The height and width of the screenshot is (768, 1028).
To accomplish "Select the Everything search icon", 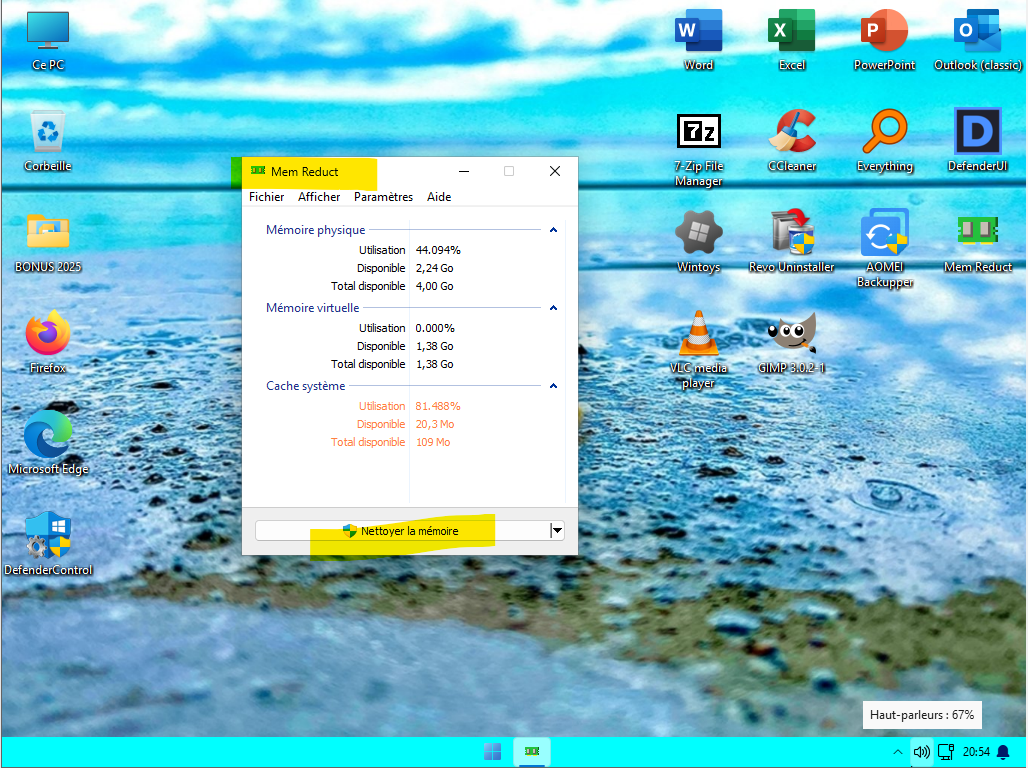I will click(884, 141).
